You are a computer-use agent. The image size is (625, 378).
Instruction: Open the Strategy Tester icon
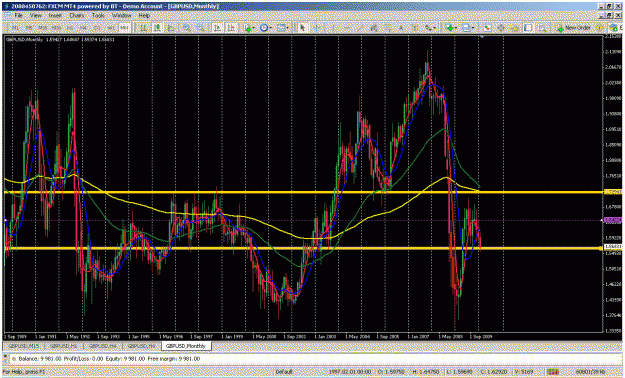542,28
